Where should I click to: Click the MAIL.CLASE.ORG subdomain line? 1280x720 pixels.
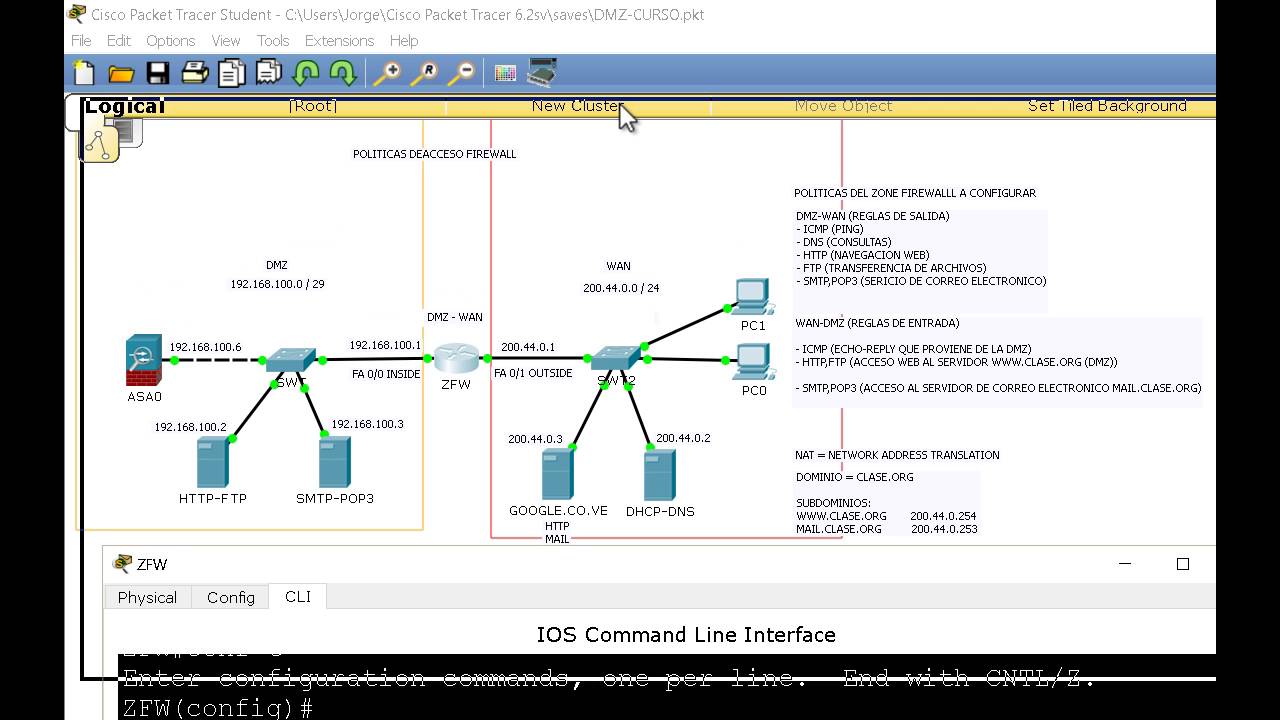pyautogui.click(x=887, y=529)
